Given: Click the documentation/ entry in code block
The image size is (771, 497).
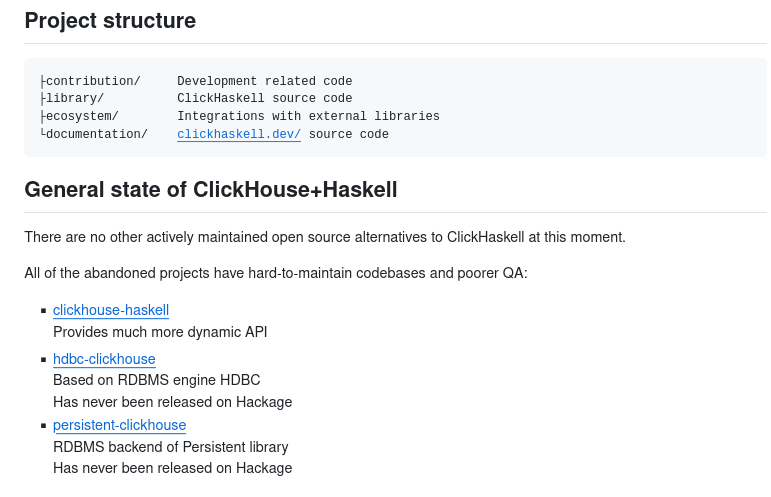Looking at the screenshot, I should (x=96, y=134).
